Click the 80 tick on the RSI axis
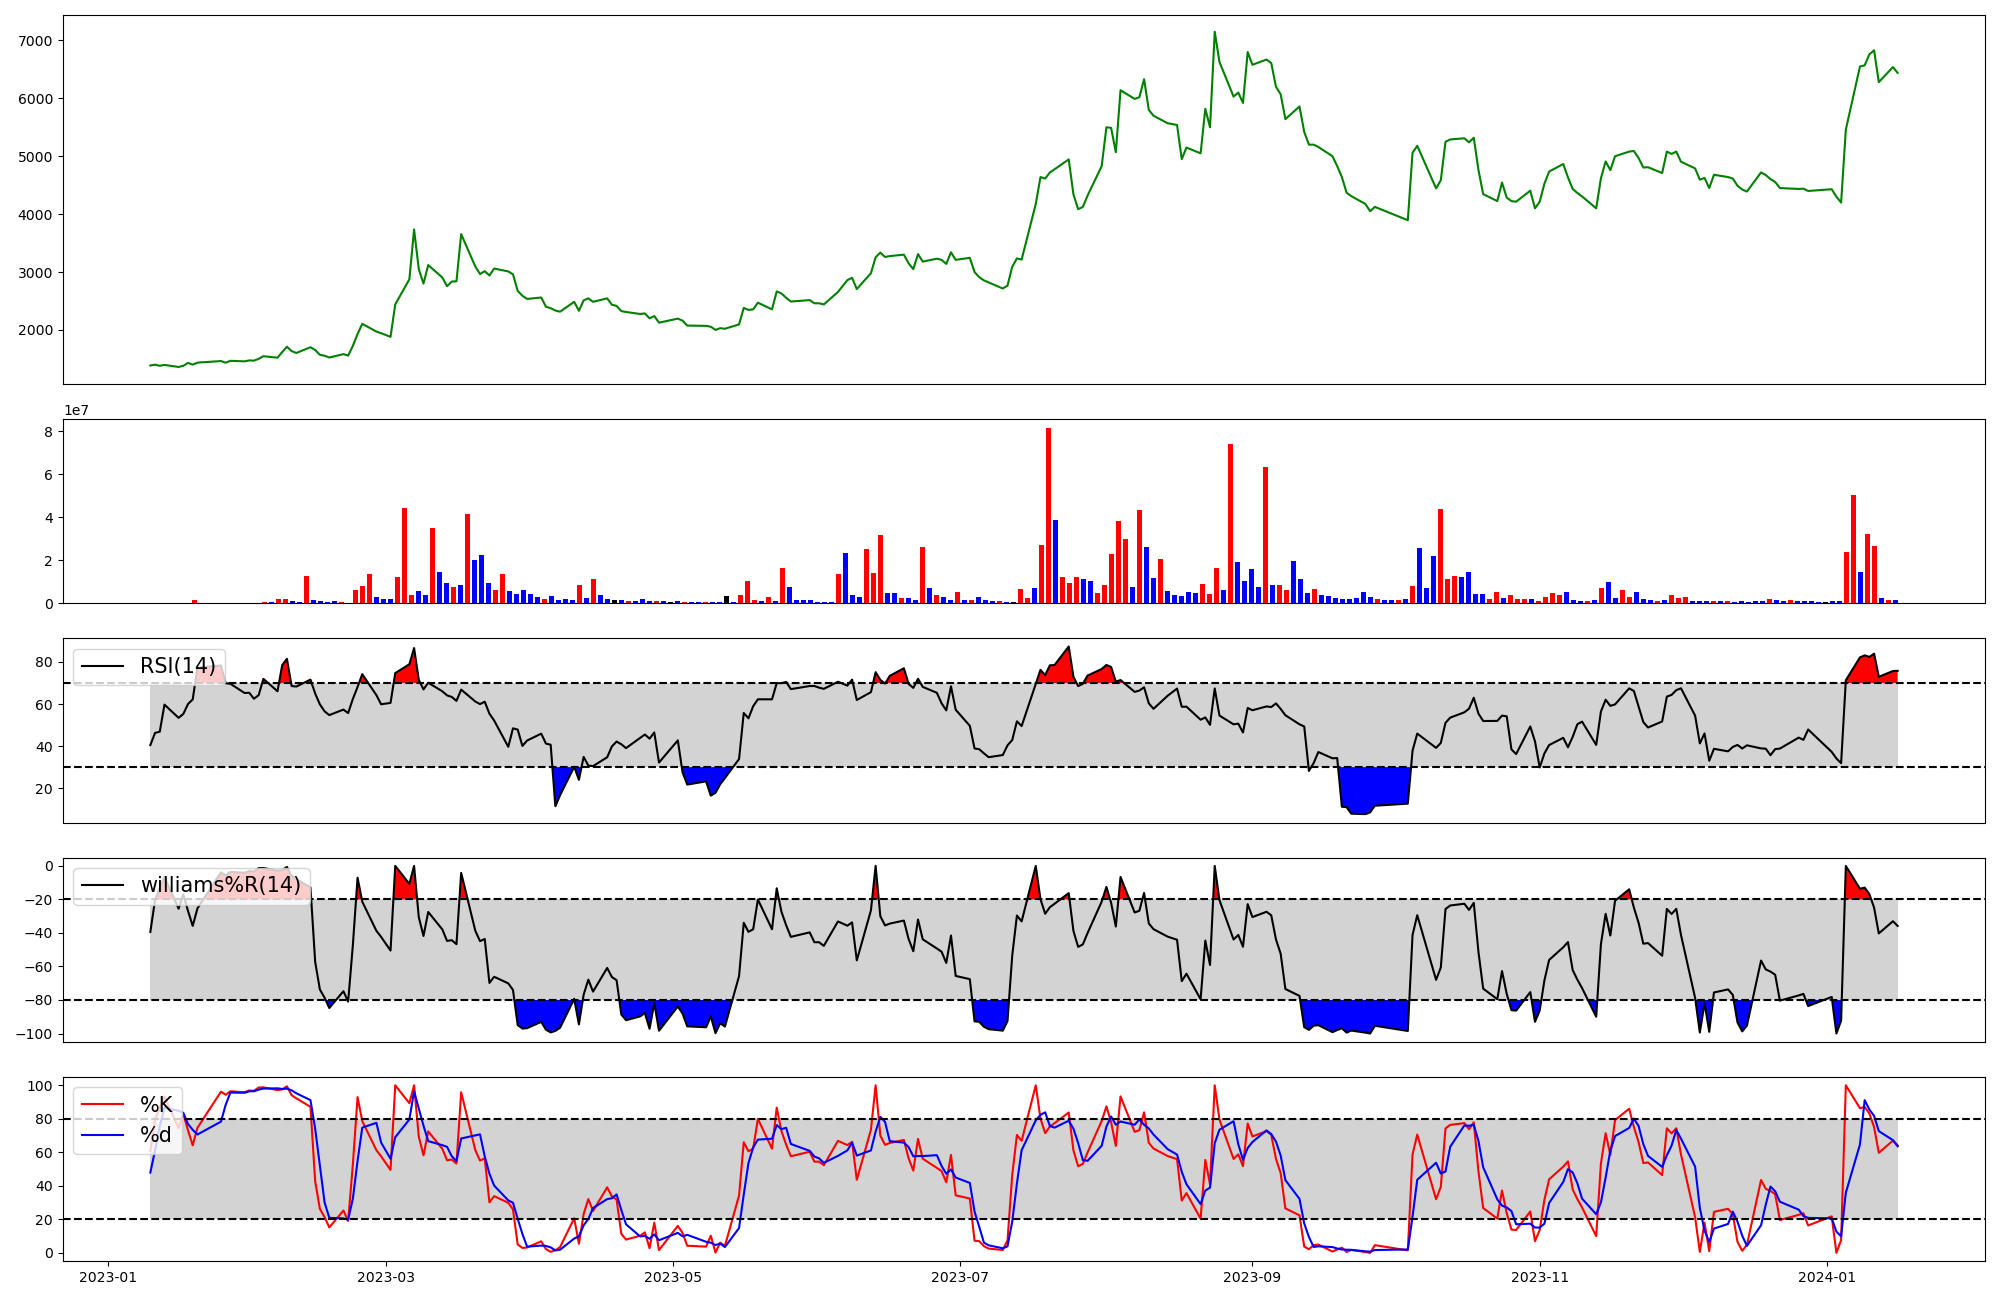The height and width of the screenshot is (1300, 2000). (44, 662)
